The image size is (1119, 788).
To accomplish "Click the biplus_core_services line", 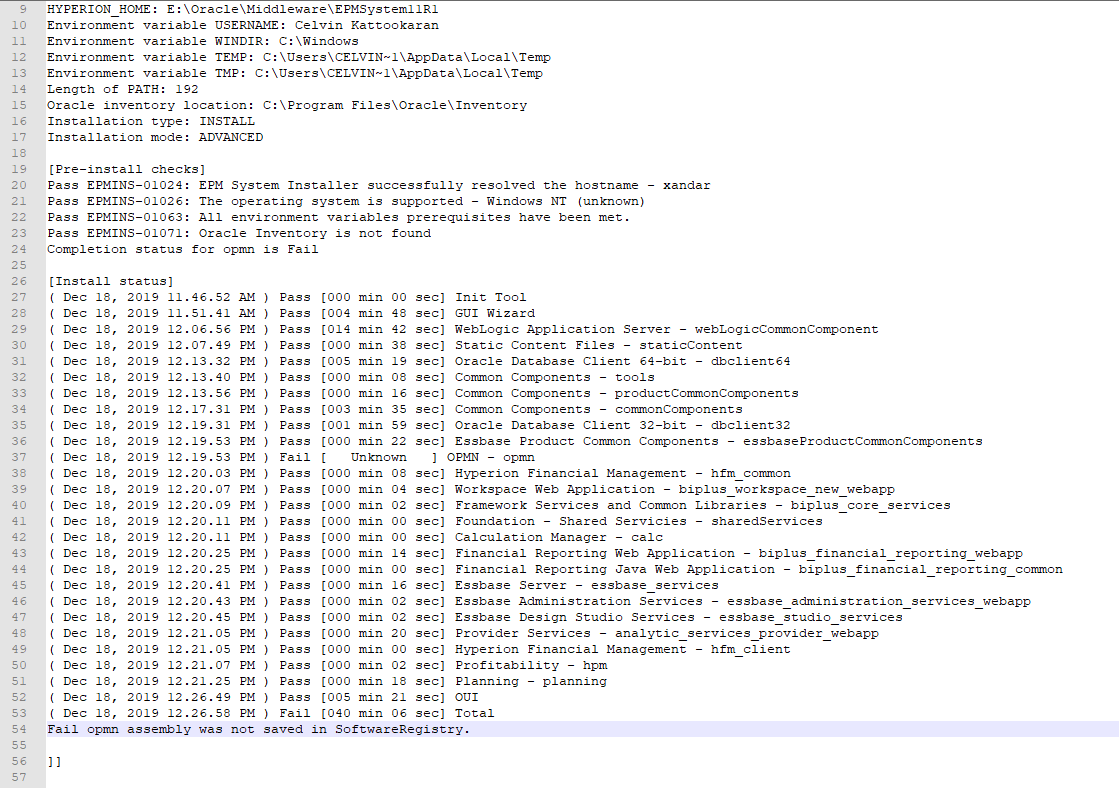I will (499, 505).
